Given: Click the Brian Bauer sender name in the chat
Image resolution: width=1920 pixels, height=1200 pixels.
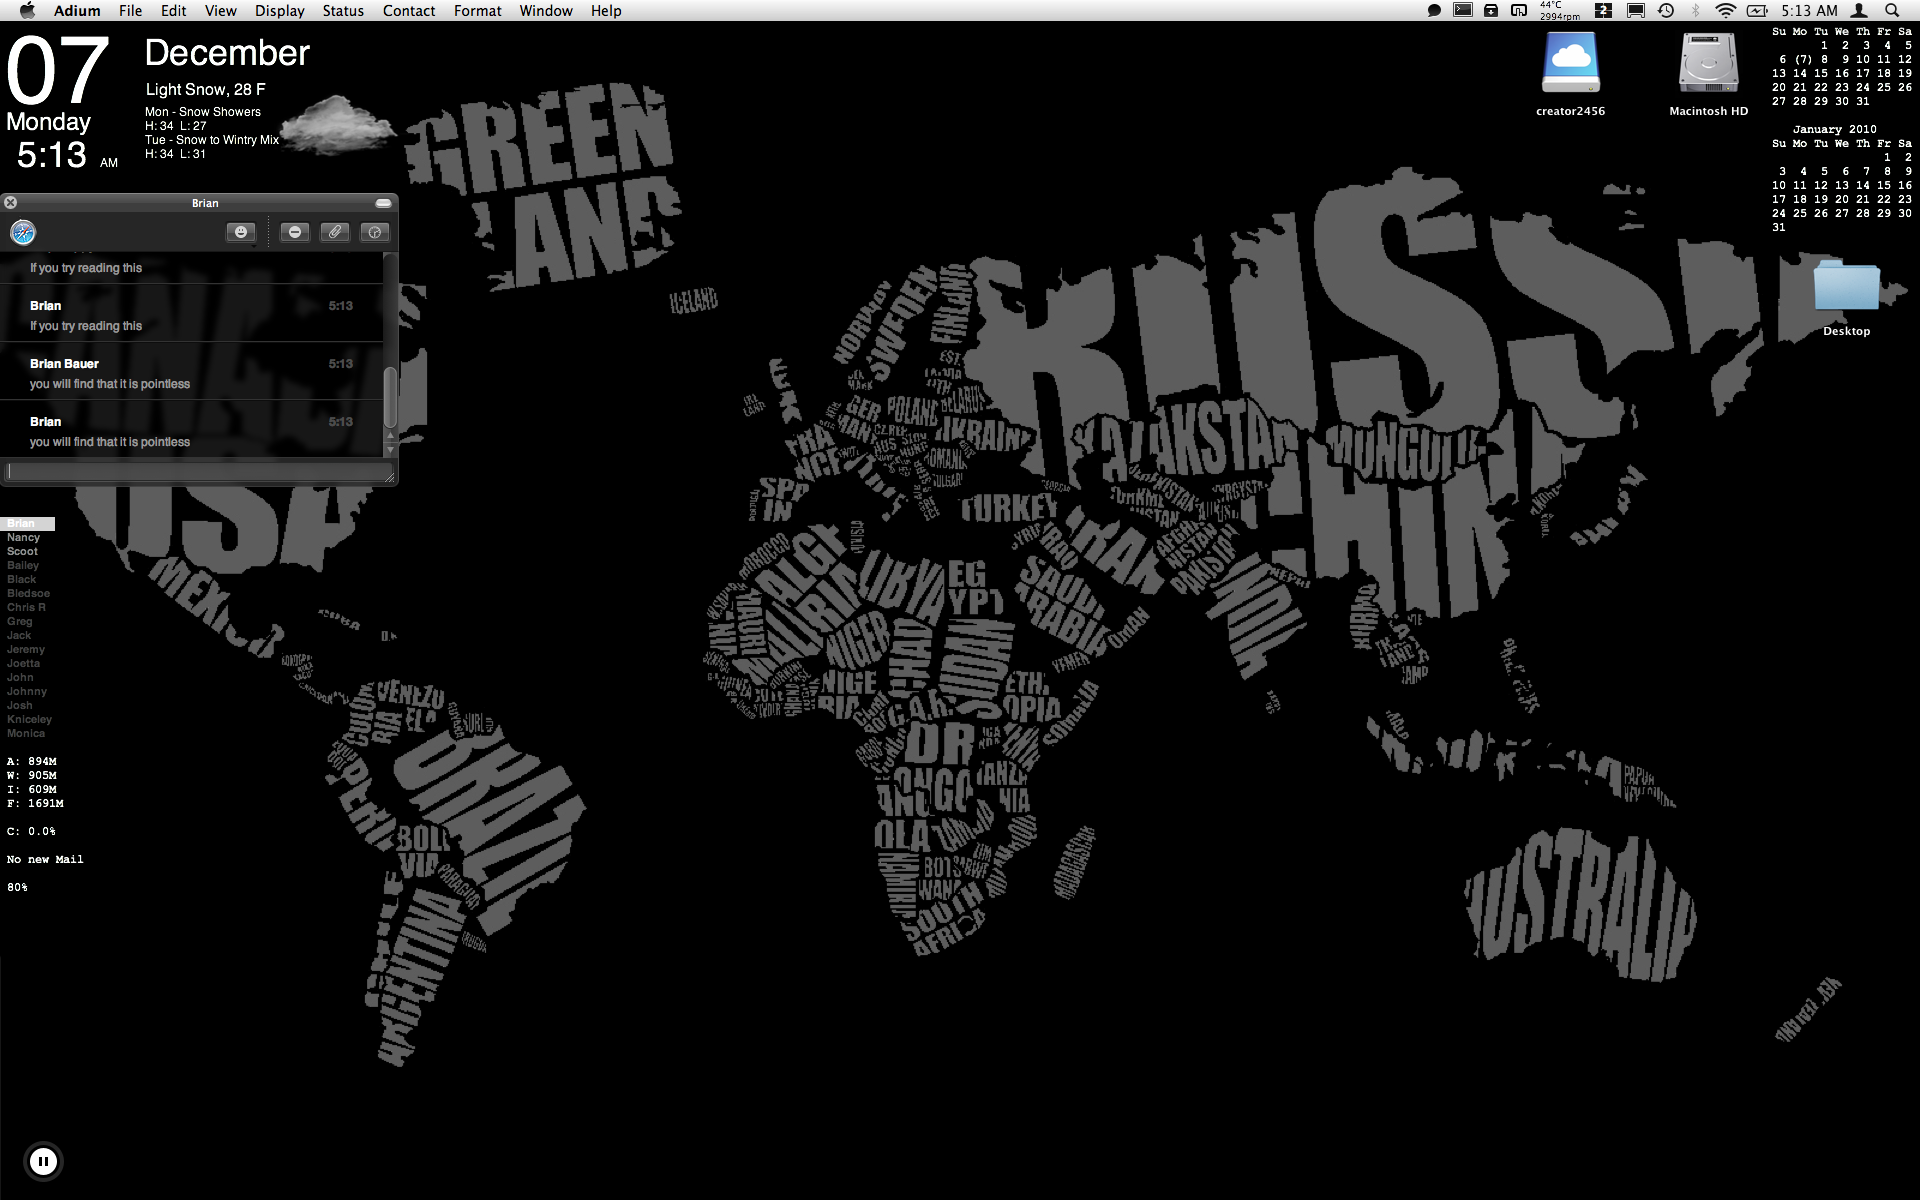Looking at the screenshot, I should point(64,364).
